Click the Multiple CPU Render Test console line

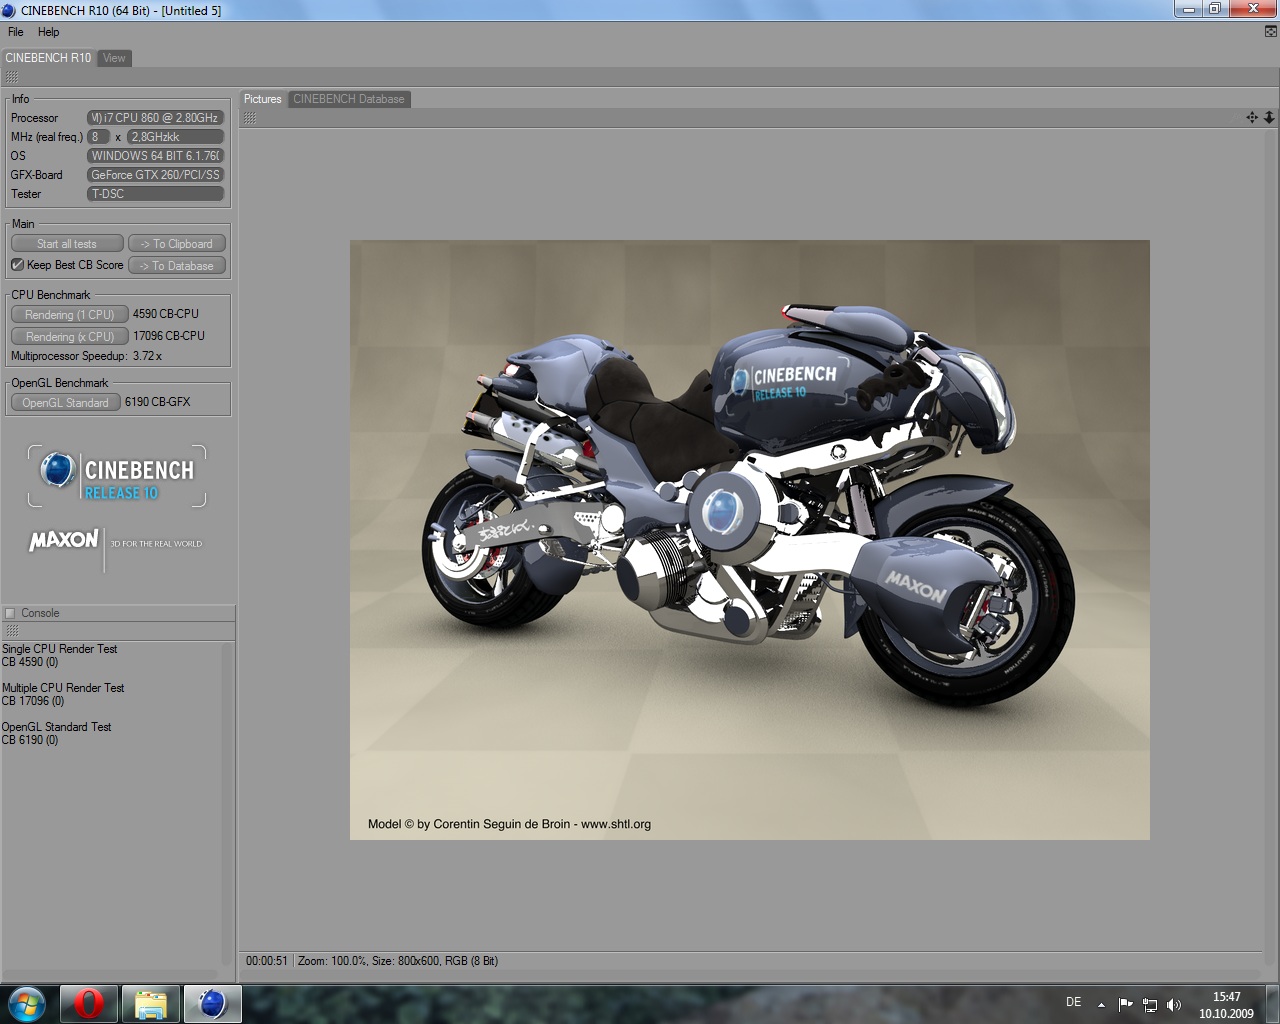pos(63,688)
